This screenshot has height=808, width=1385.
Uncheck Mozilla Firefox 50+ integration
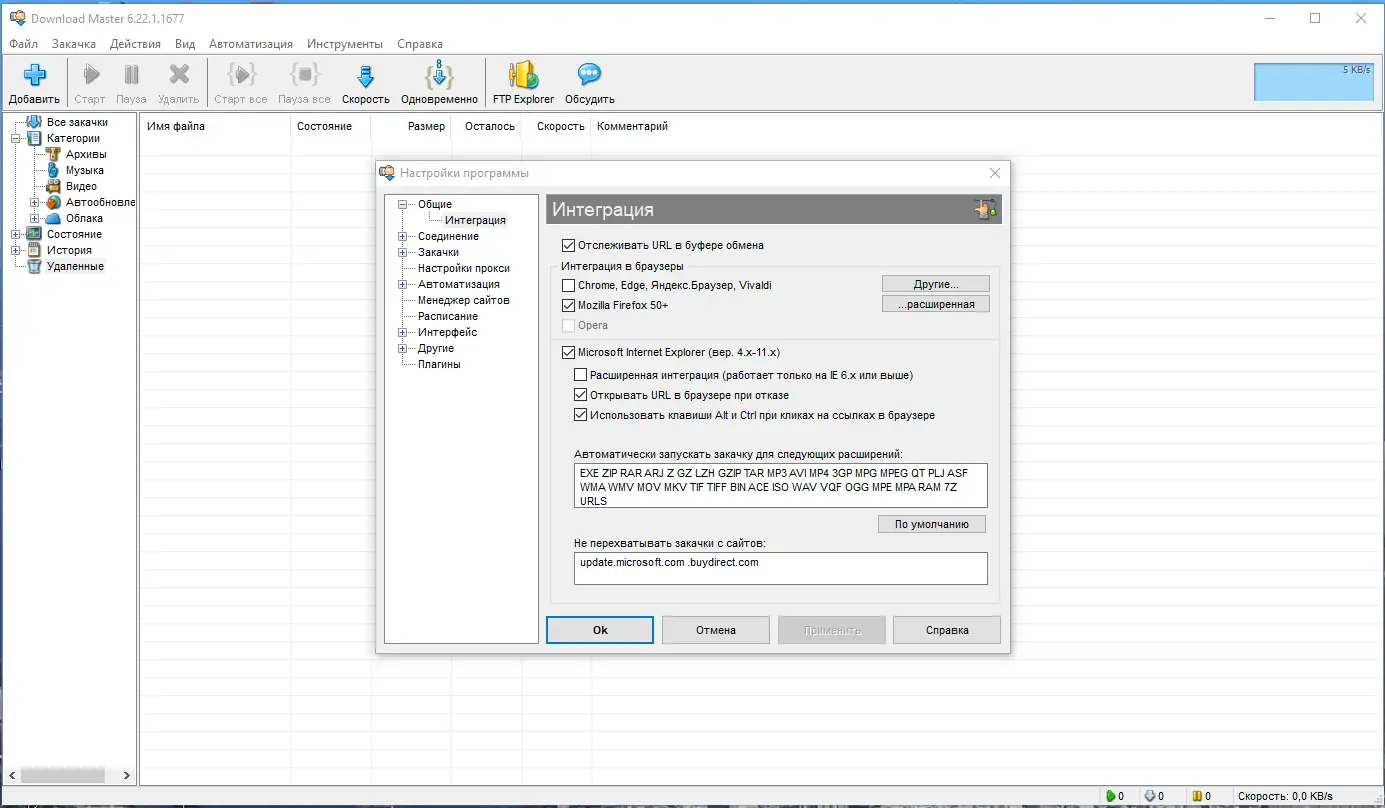pyautogui.click(x=569, y=305)
